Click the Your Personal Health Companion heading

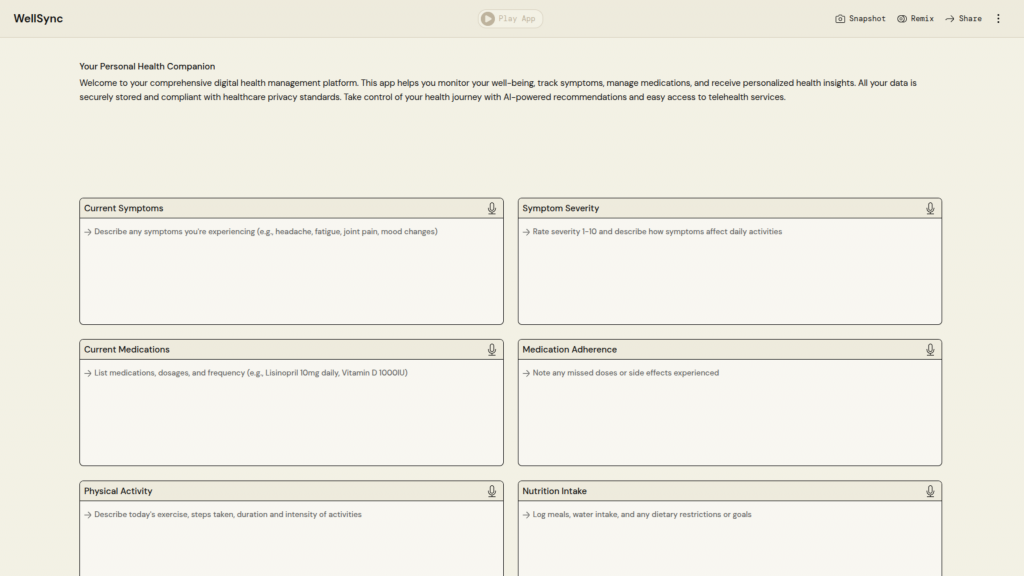click(x=147, y=67)
